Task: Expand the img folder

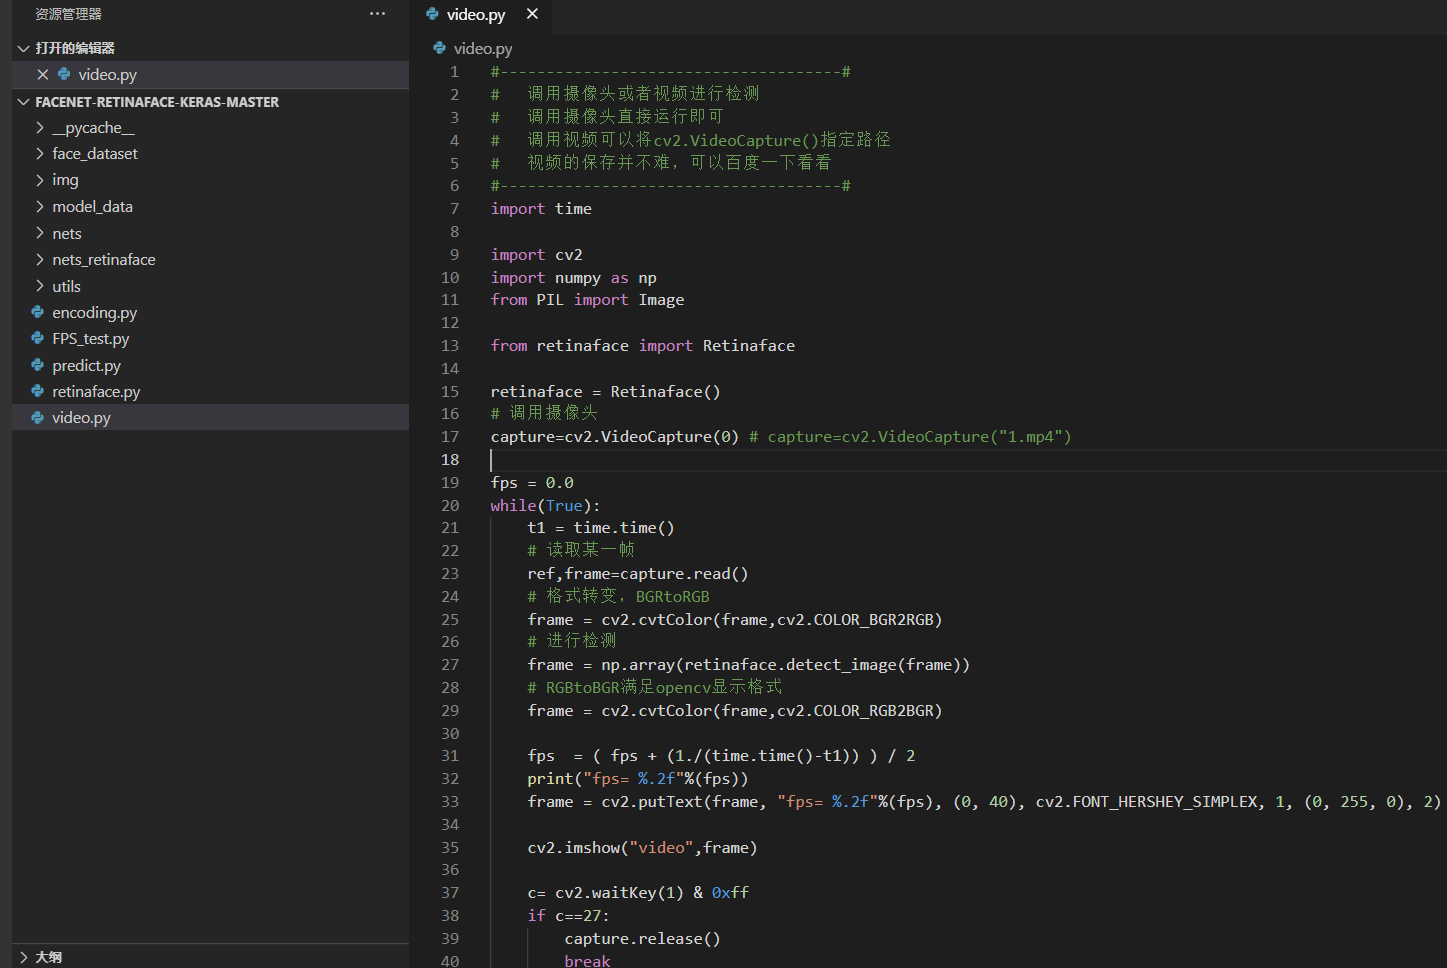Action: pyautogui.click(x=40, y=180)
